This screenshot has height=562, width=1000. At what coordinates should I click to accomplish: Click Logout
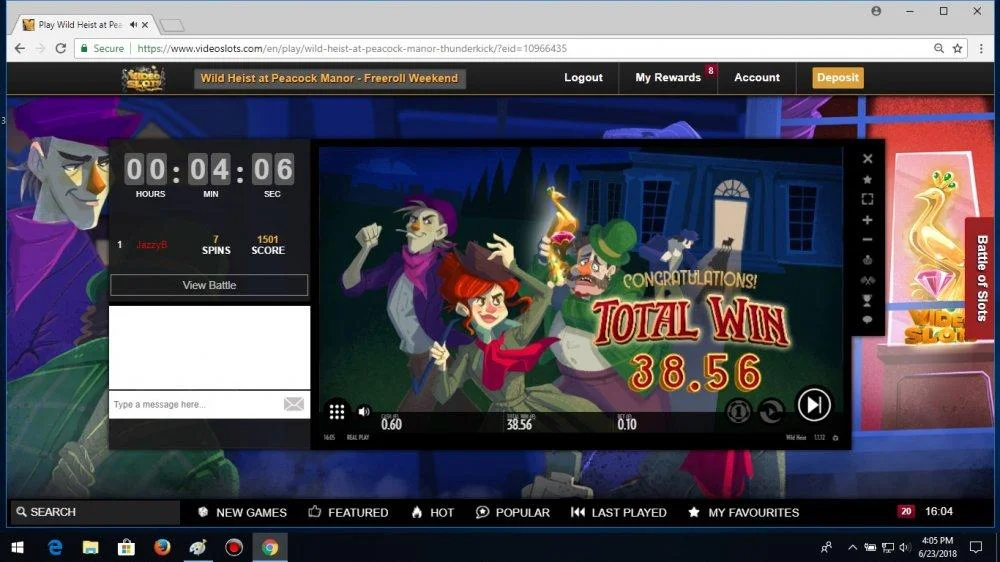(583, 78)
